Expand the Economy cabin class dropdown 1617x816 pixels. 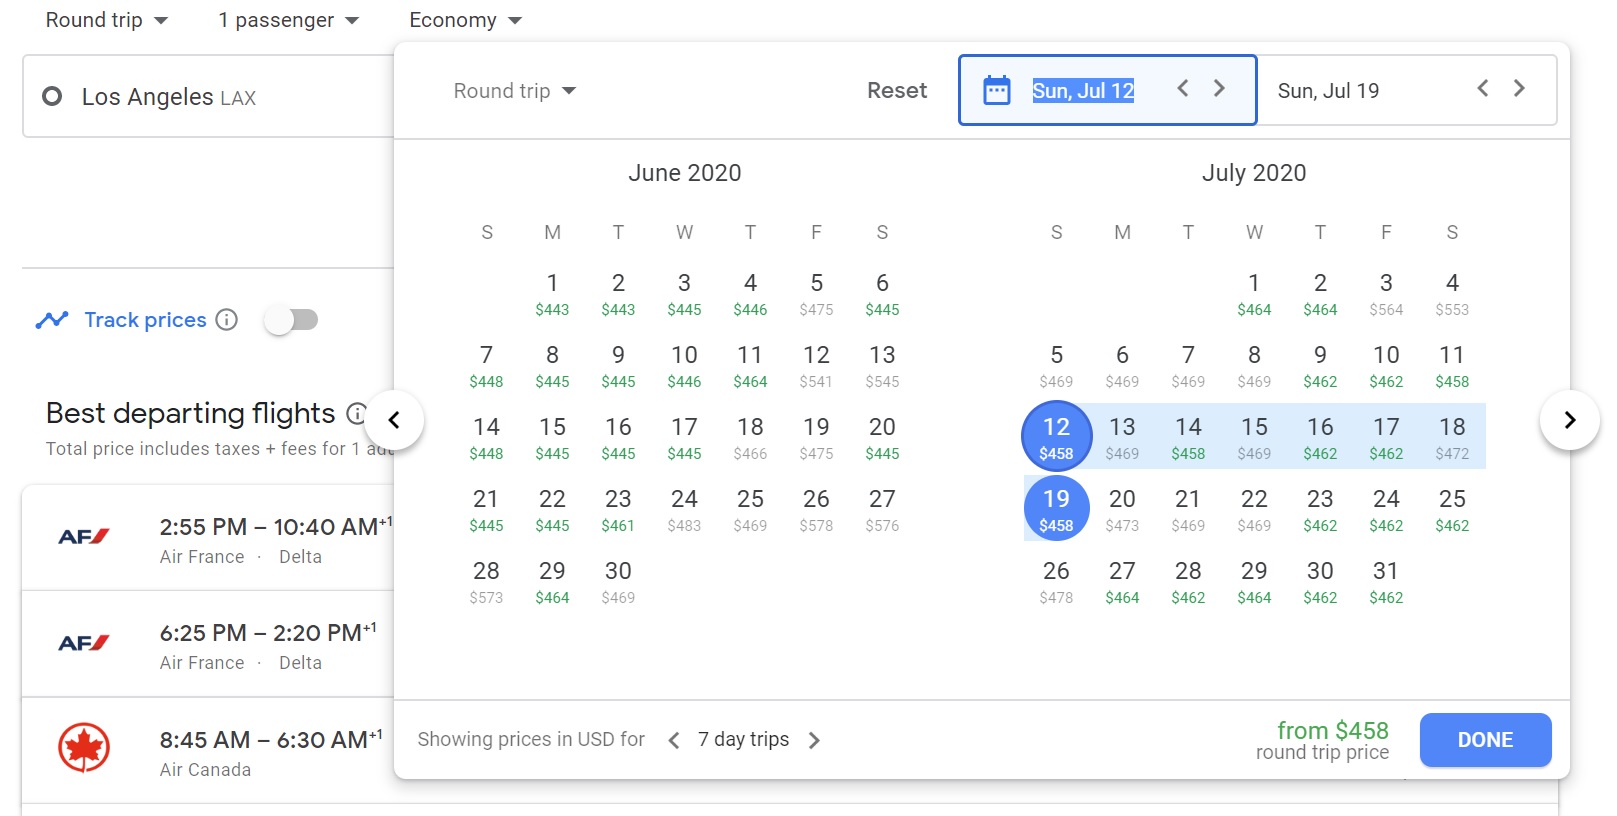(x=465, y=20)
